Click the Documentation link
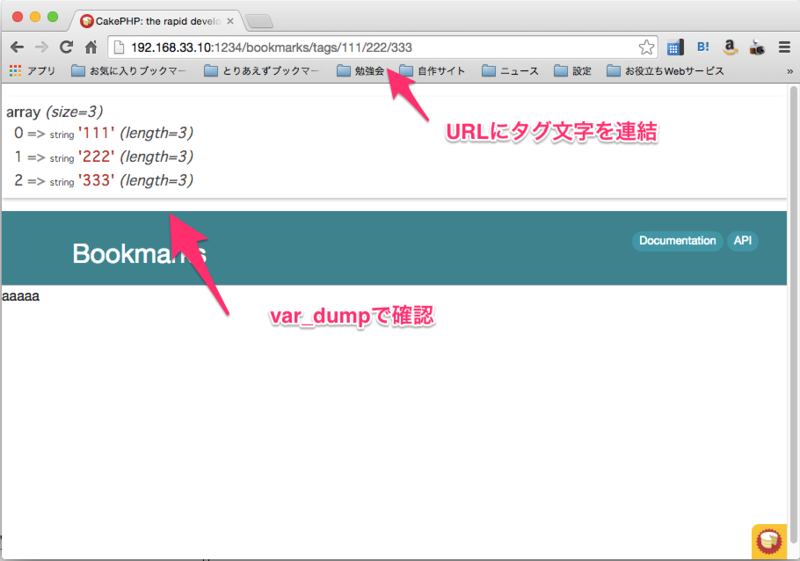 click(678, 241)
